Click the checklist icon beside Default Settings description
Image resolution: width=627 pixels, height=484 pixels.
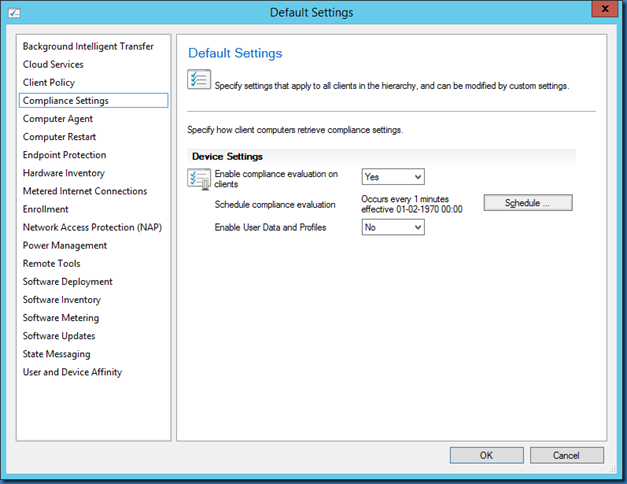[x=198, y=82]
